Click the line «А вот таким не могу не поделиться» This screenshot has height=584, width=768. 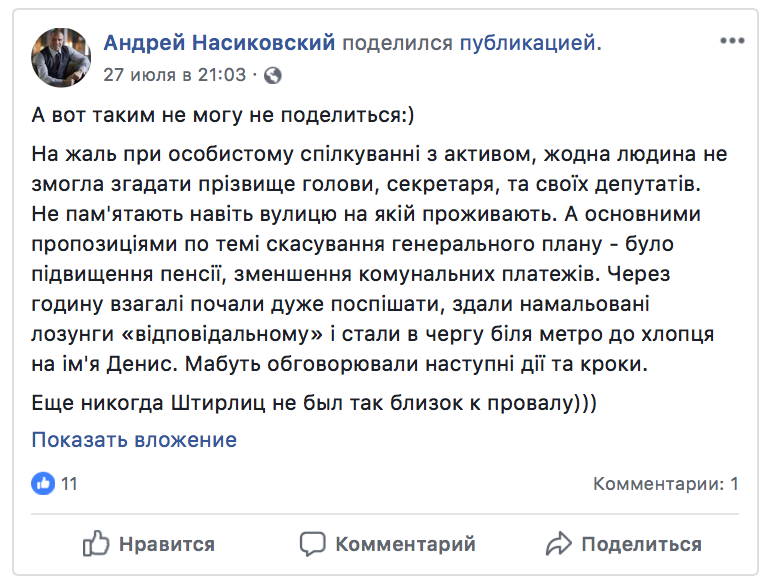click(x=222, y=114)
